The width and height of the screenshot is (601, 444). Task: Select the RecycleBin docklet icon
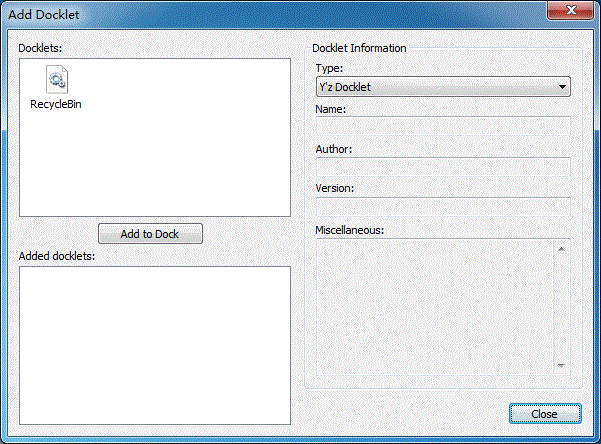pyautogui.click(x=57, y=79)
